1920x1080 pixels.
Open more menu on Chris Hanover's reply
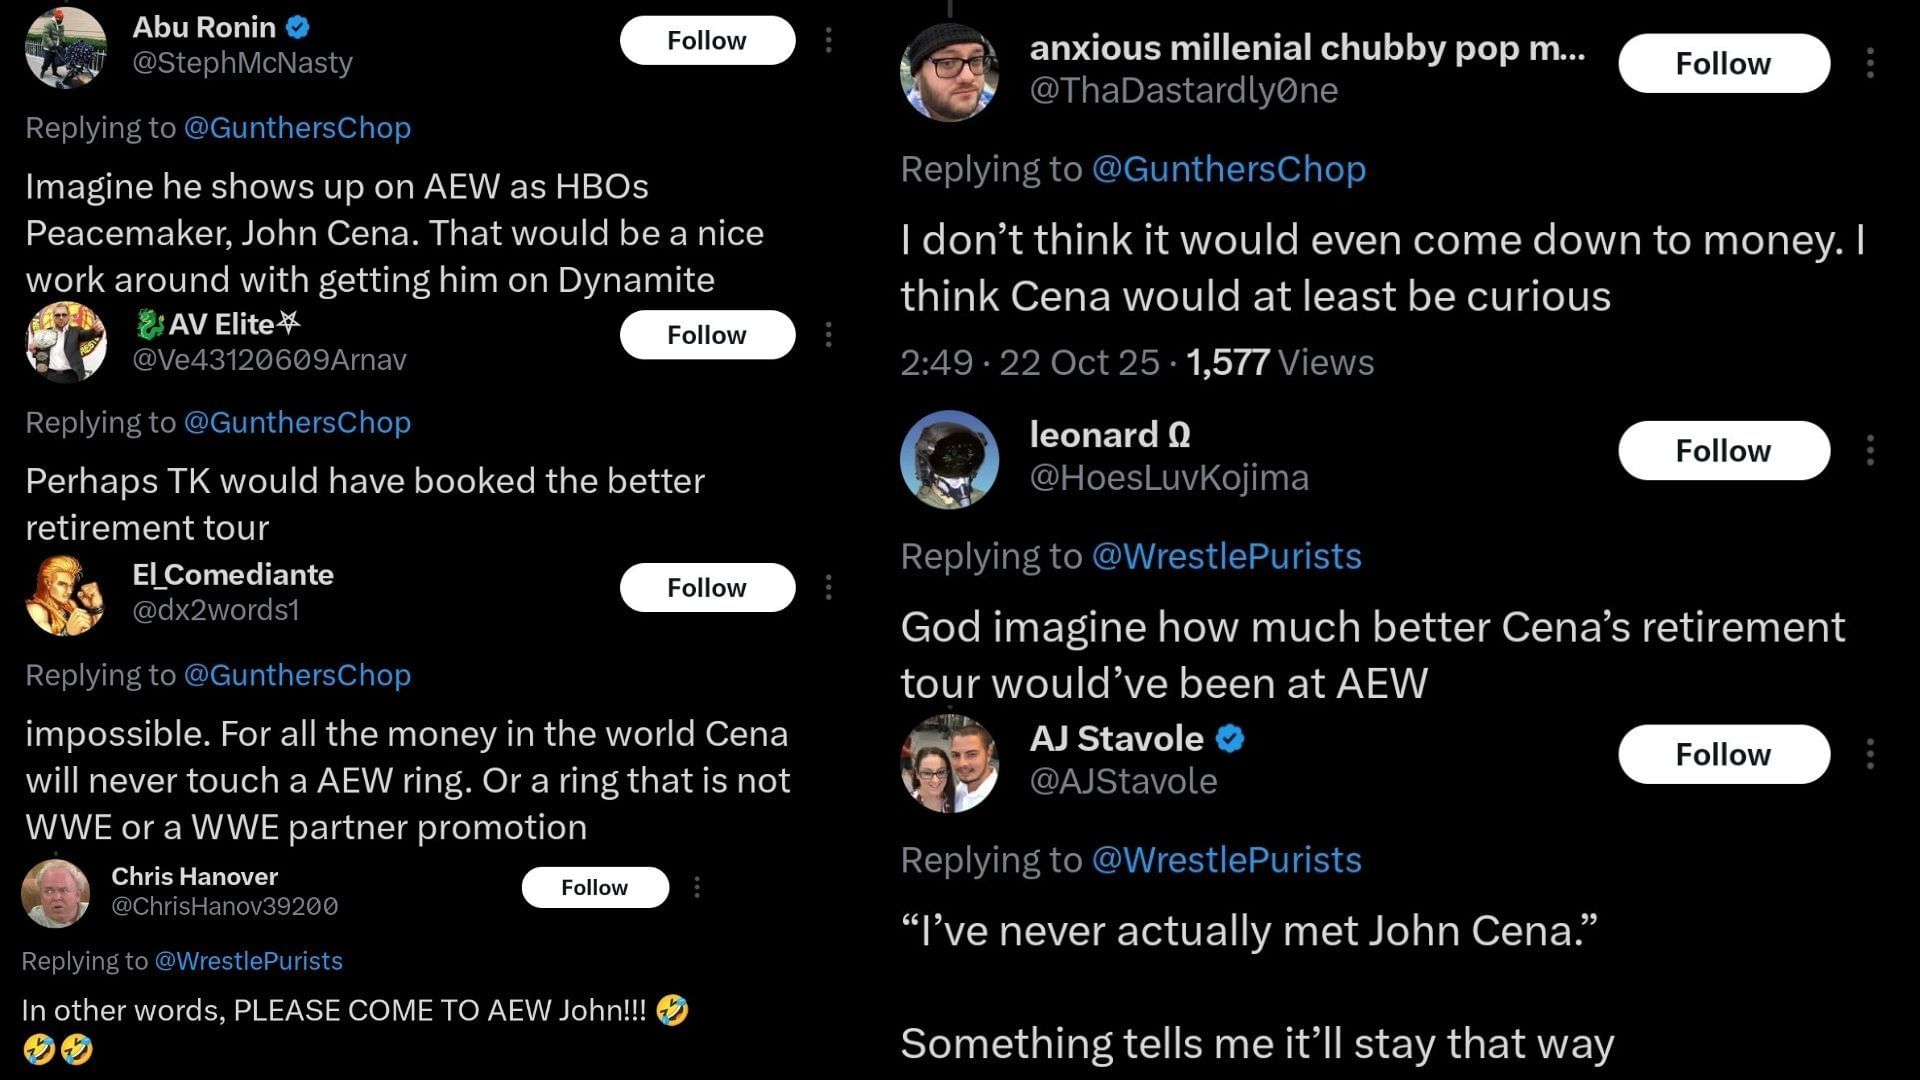pos(697,887)
